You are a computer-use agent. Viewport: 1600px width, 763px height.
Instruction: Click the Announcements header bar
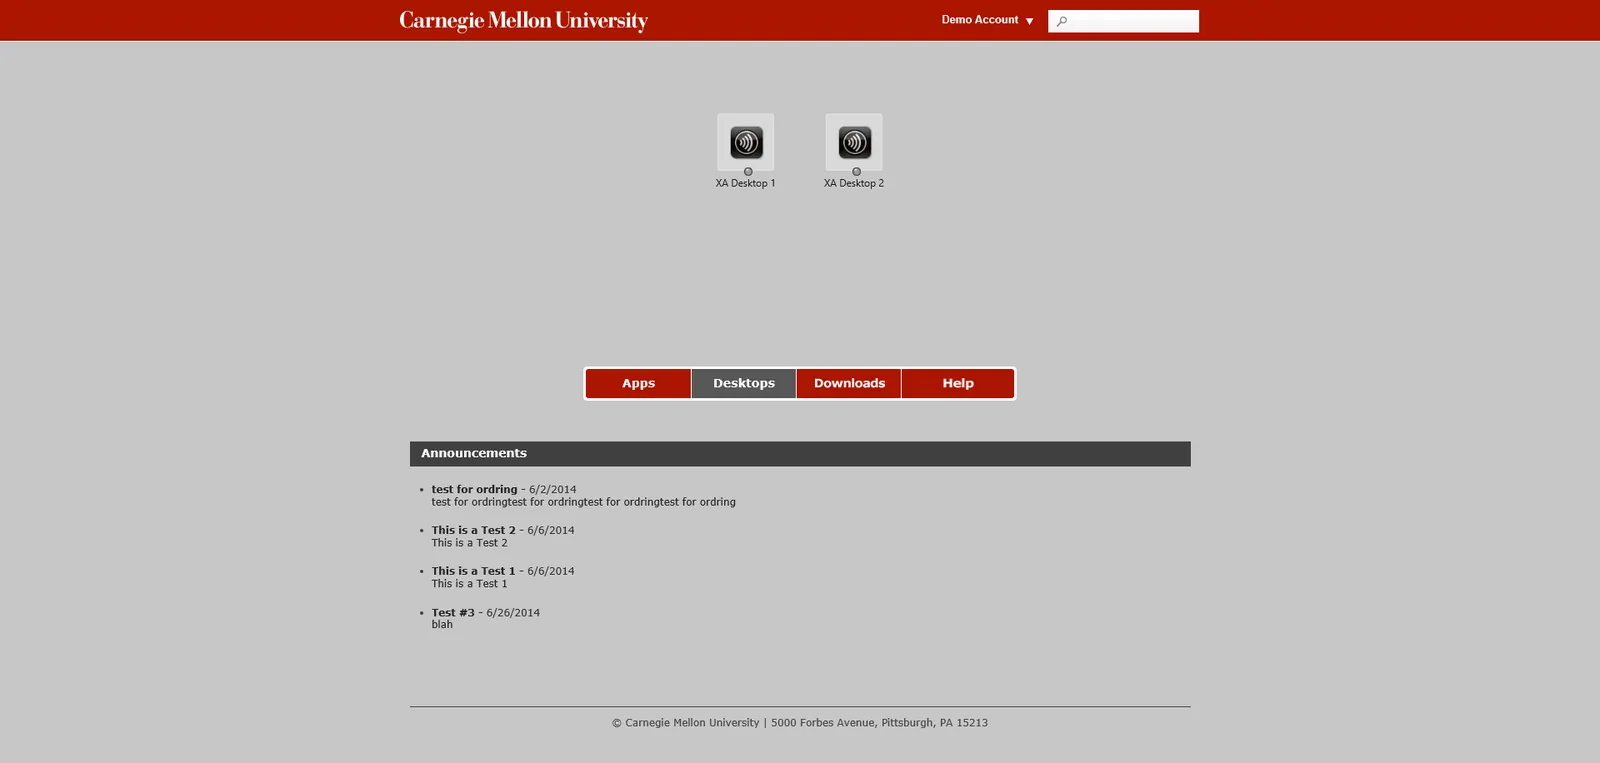(800, 453)
